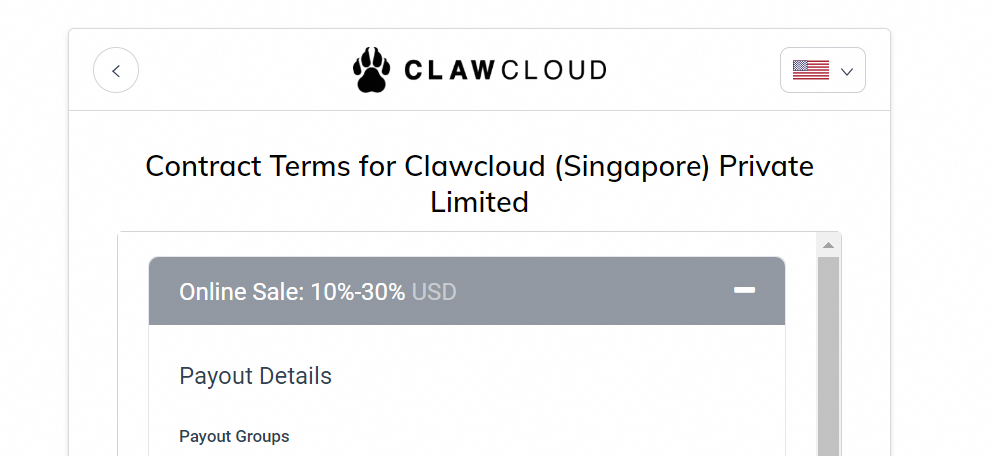
Task: Click "Limited" in the heading
Action: 479,202
